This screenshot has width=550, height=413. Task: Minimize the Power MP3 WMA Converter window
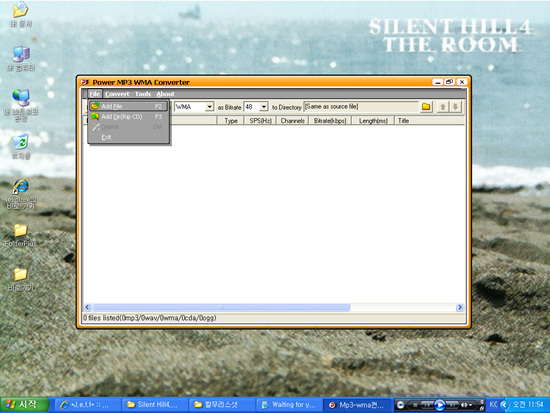(x=437, y=82)
